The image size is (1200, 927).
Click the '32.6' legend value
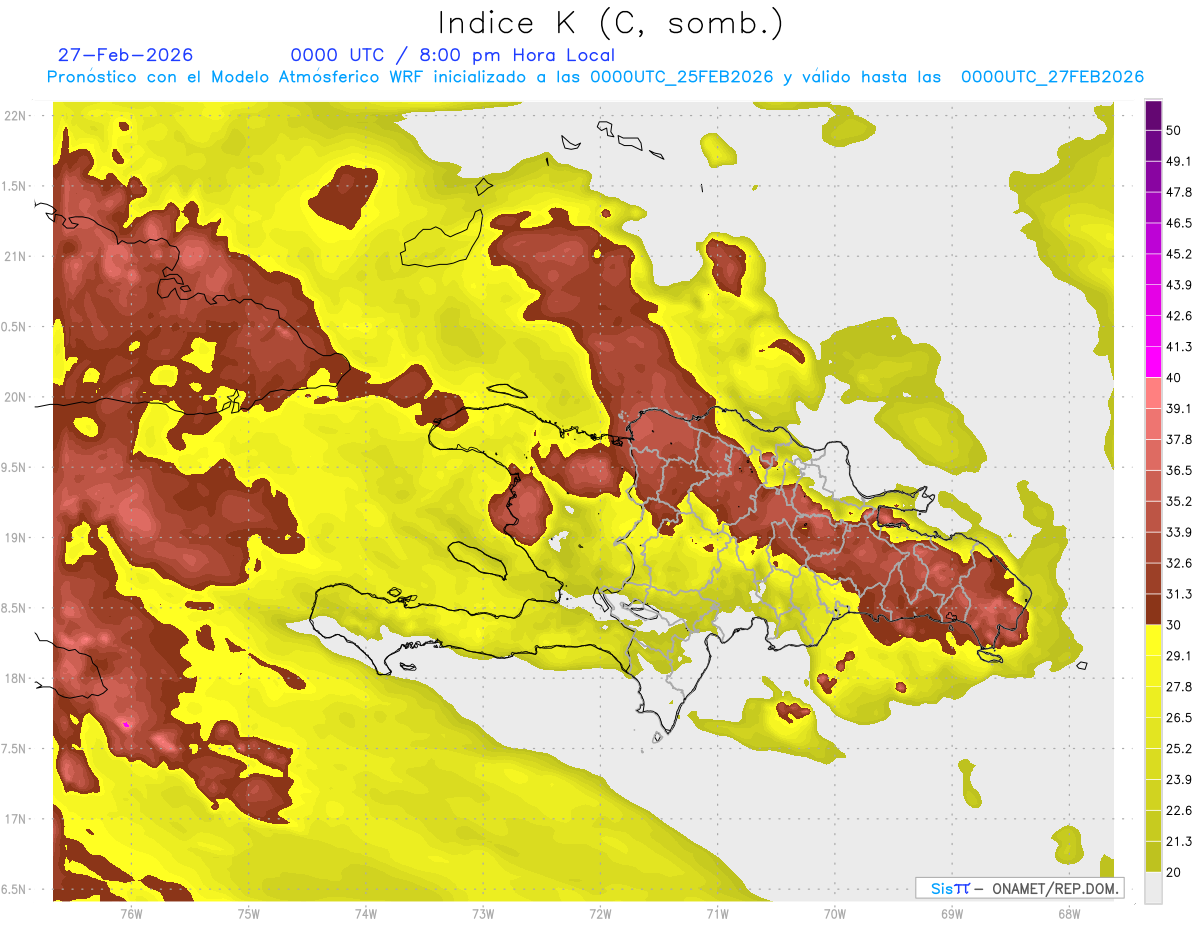coord(1179,563)
